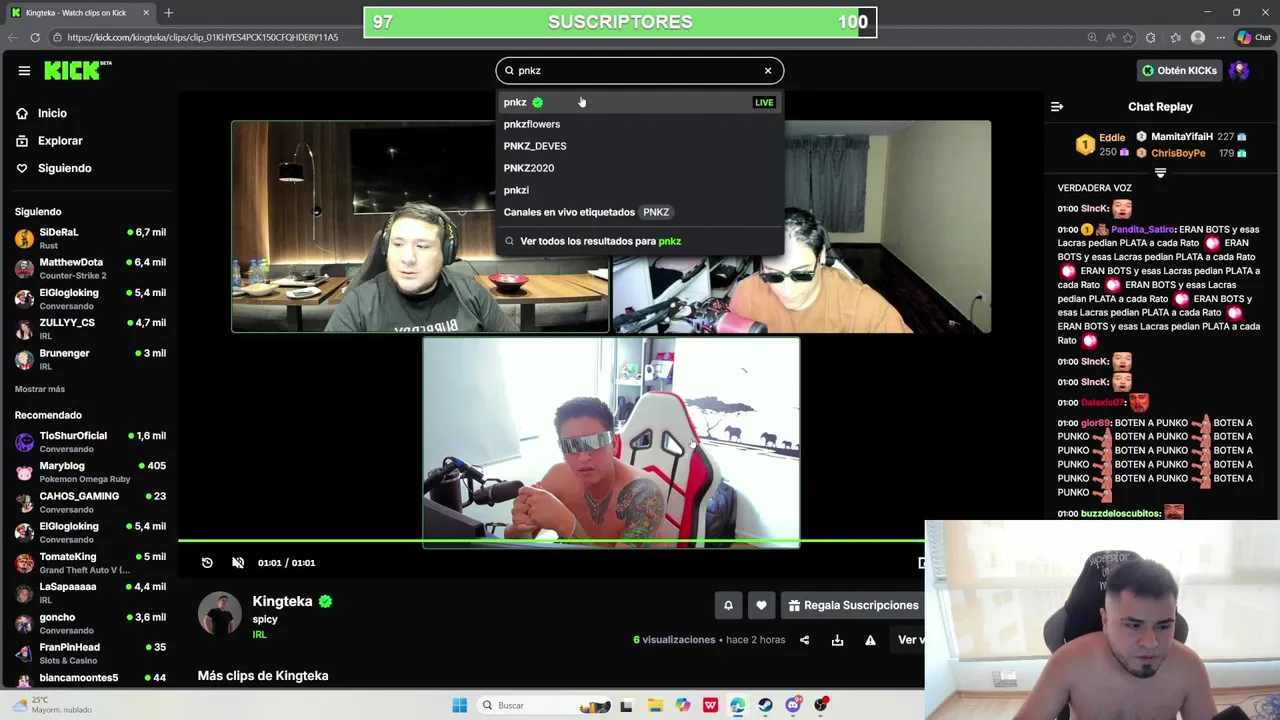
Task: Share the clip with share icon
Action: (804, 640)
